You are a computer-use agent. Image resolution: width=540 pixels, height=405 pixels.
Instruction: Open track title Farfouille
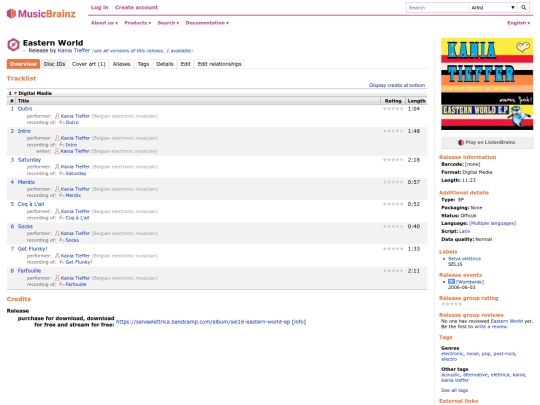(29, 271)
